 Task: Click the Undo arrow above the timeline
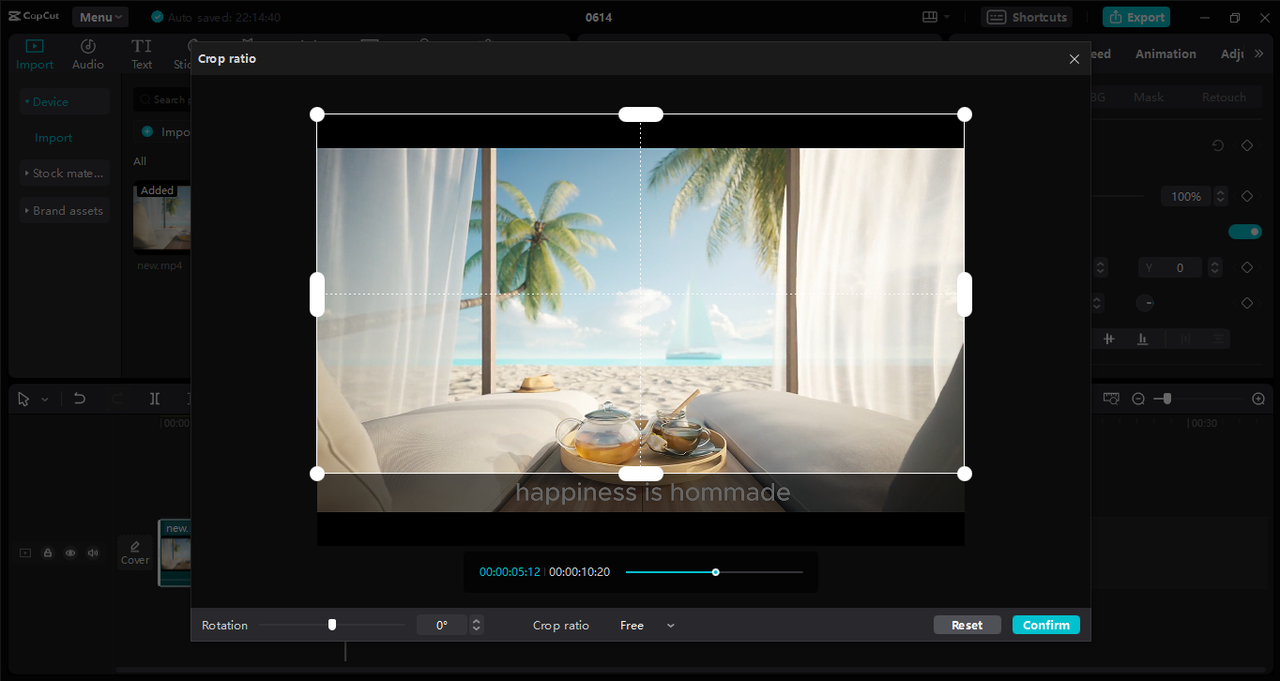pyautogui.click(x=79, y=398)
